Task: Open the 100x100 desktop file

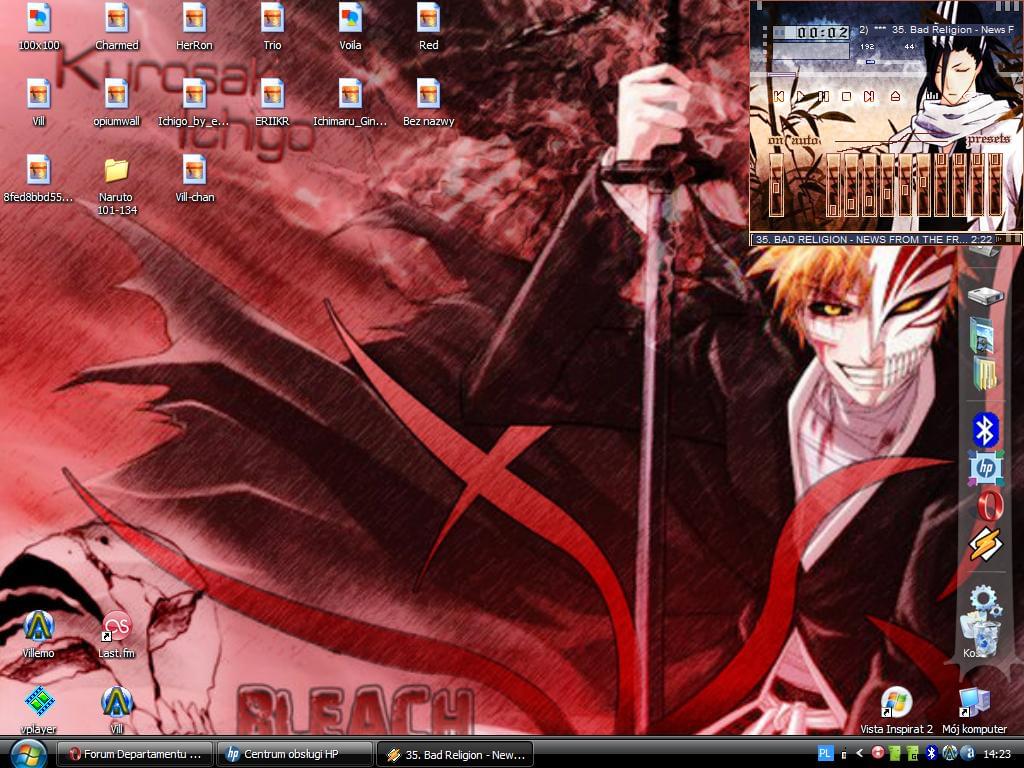Action: pyautogui.click(x=39, y=27)
